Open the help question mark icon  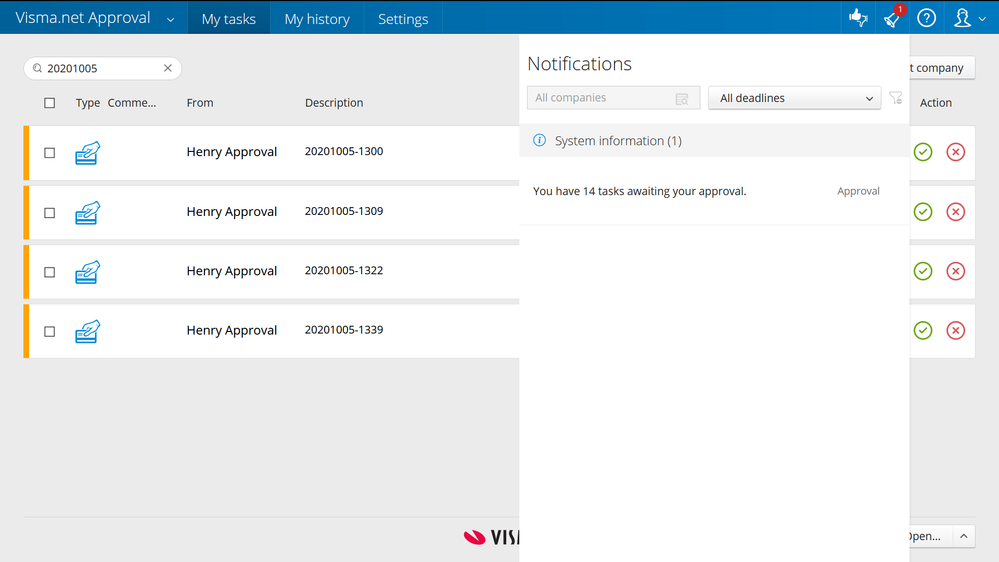coord(927,18)
